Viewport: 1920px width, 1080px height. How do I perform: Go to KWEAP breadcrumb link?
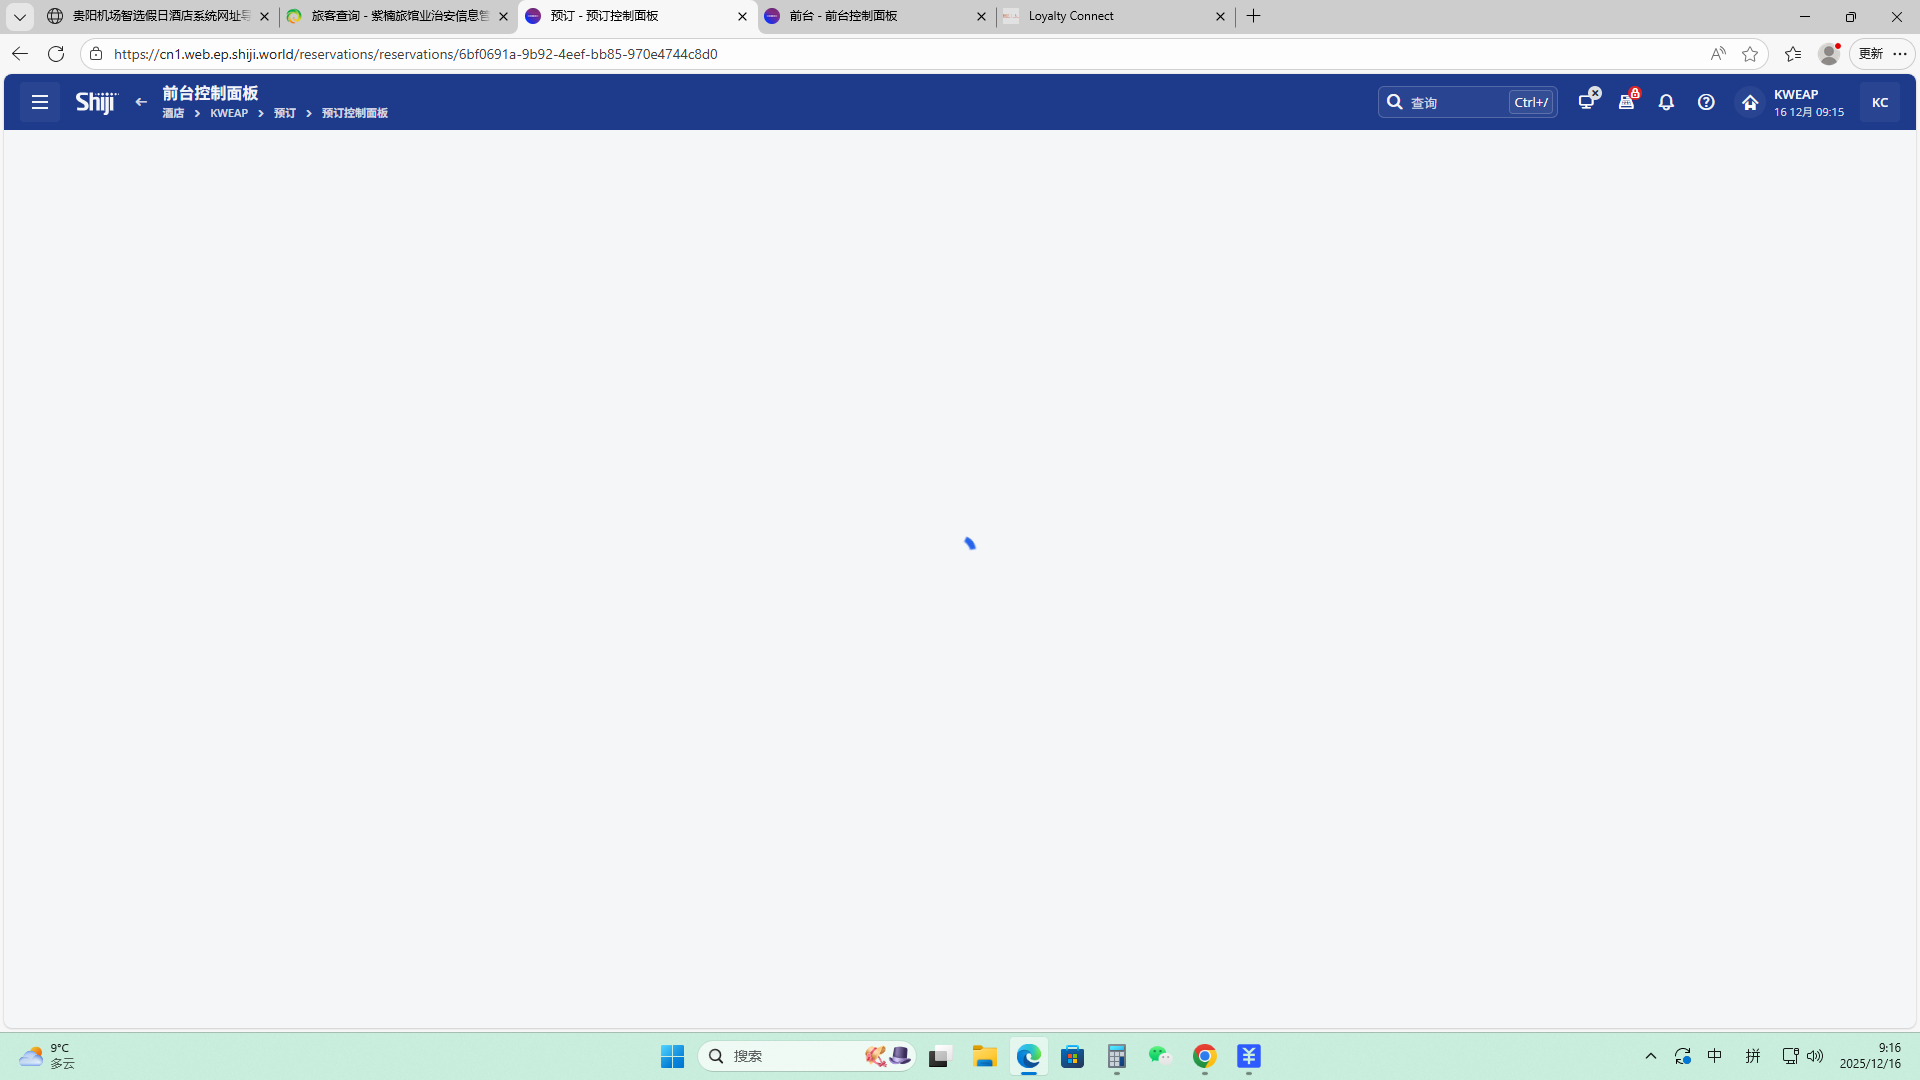tap(229, 113)
